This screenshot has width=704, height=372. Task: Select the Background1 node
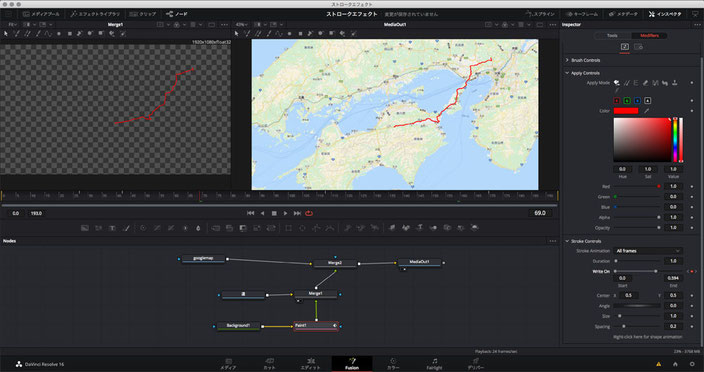click(x=238, y=326)
